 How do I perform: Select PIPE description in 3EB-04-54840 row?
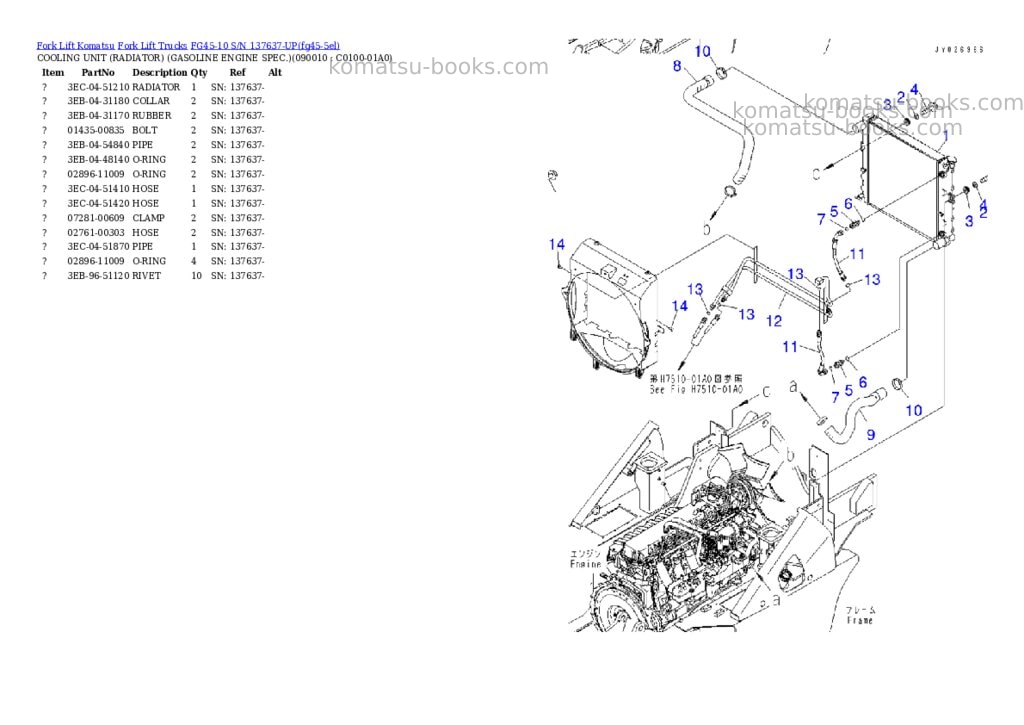click(142, 145)
